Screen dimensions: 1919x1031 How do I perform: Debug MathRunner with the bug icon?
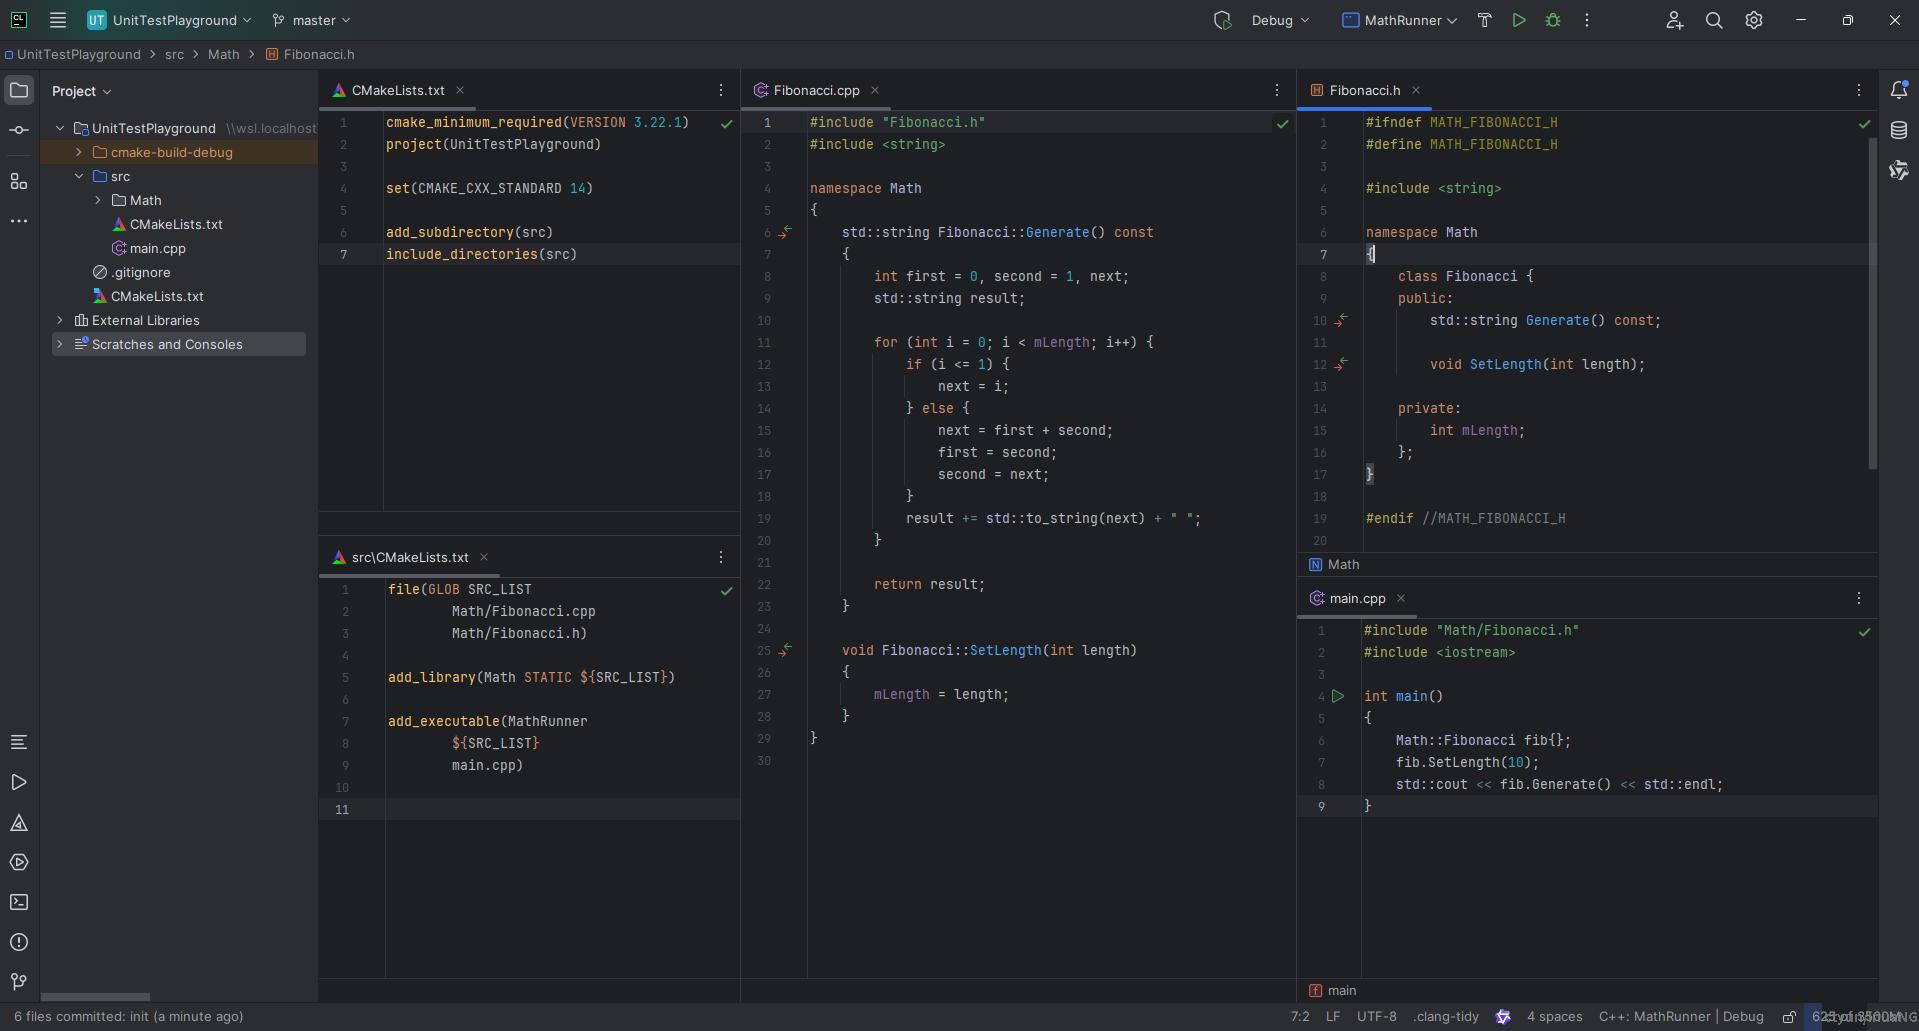pos(1553,20)
